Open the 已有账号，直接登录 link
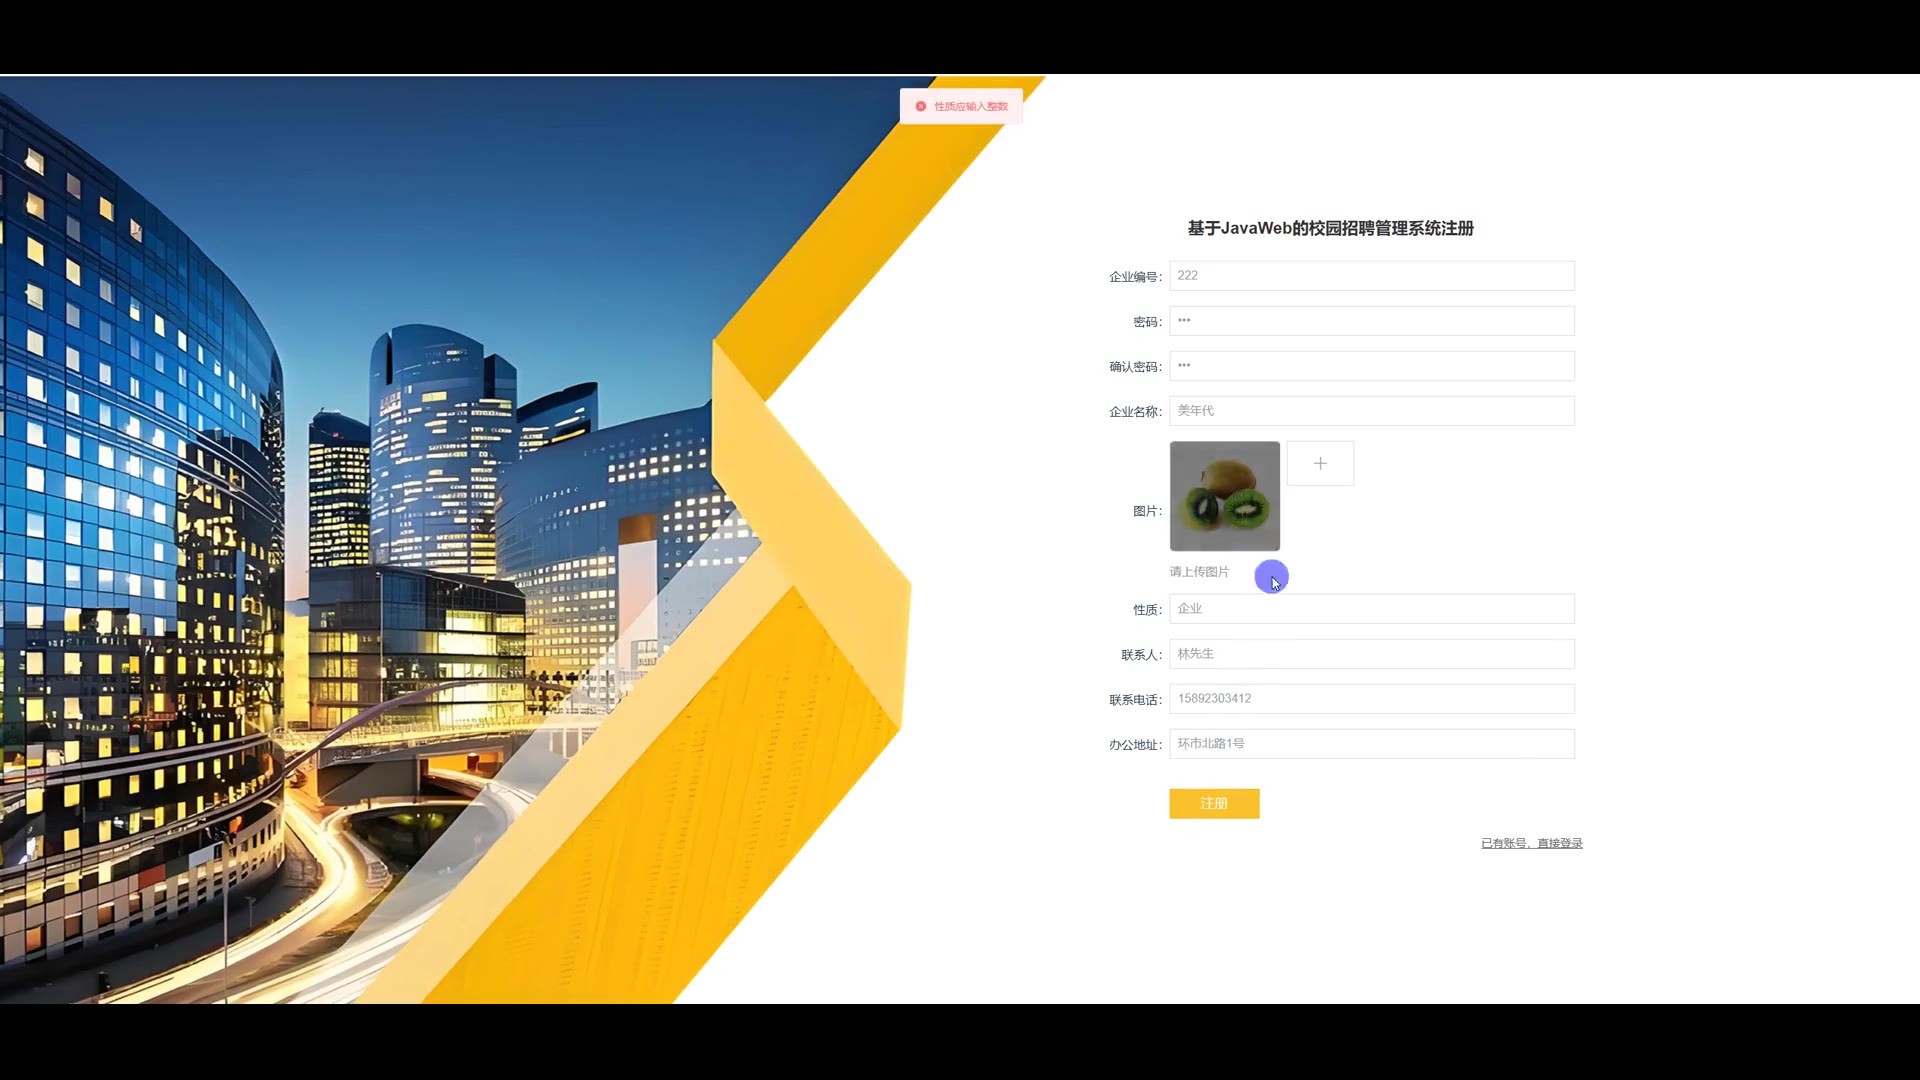The image size is (1920, 1080). (1531, 844)
